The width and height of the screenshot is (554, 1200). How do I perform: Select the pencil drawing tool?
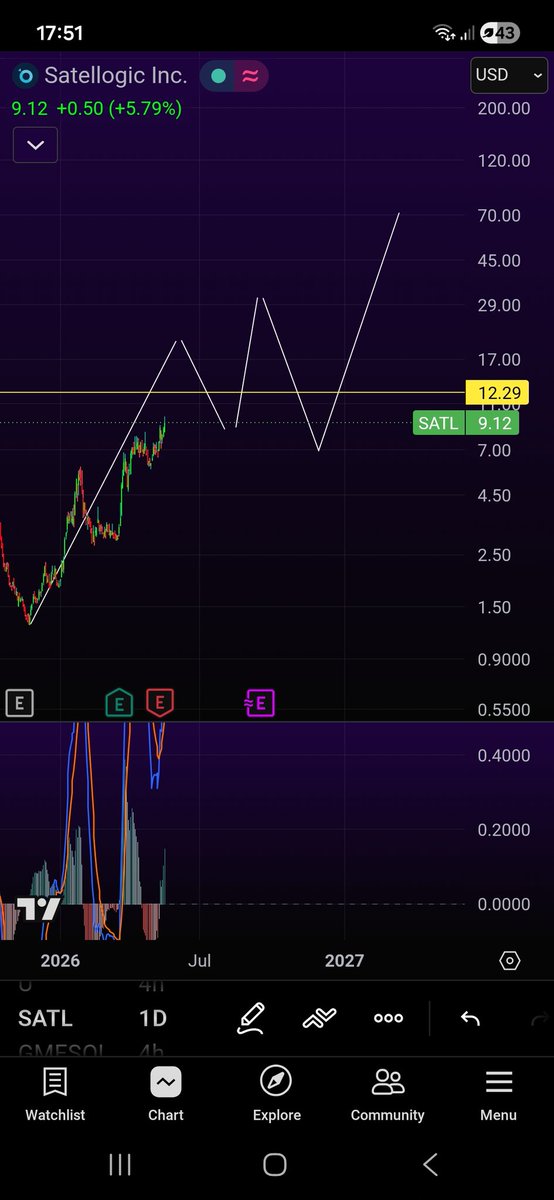[251, 1018]
